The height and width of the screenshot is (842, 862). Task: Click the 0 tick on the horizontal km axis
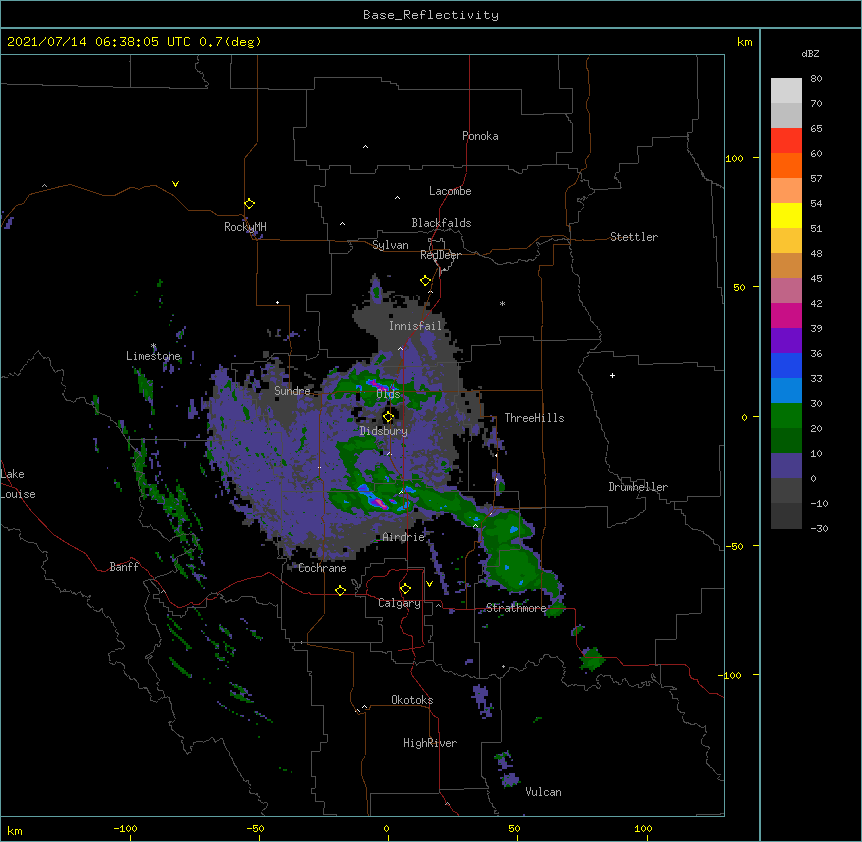click(386, 828)
